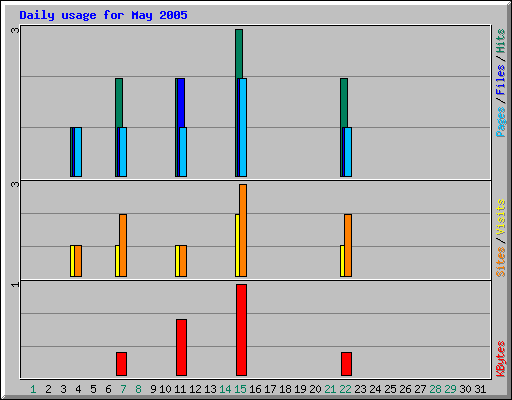Image resolution: width=512 pixels, height=400 pixels.
Task: Click the day '10' label on the x-axis
Action: [165, 389]
